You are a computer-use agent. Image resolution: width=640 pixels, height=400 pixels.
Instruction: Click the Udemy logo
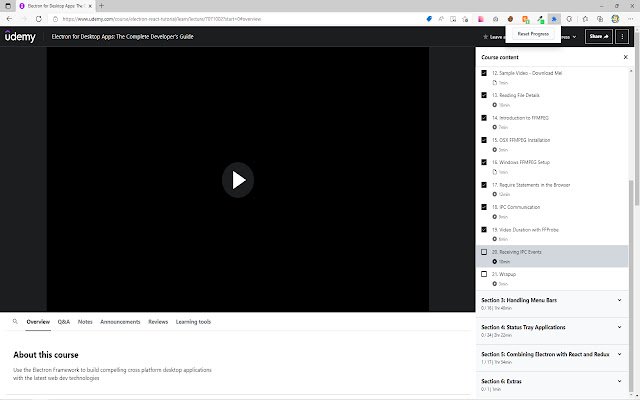[x=20, y=36]
